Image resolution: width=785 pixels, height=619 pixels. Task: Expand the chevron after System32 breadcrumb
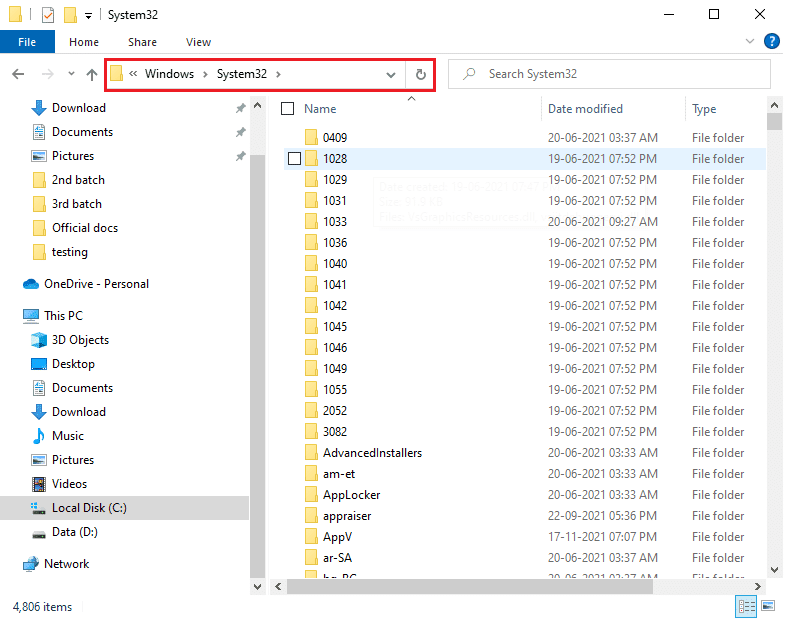[x=278, y=75]
